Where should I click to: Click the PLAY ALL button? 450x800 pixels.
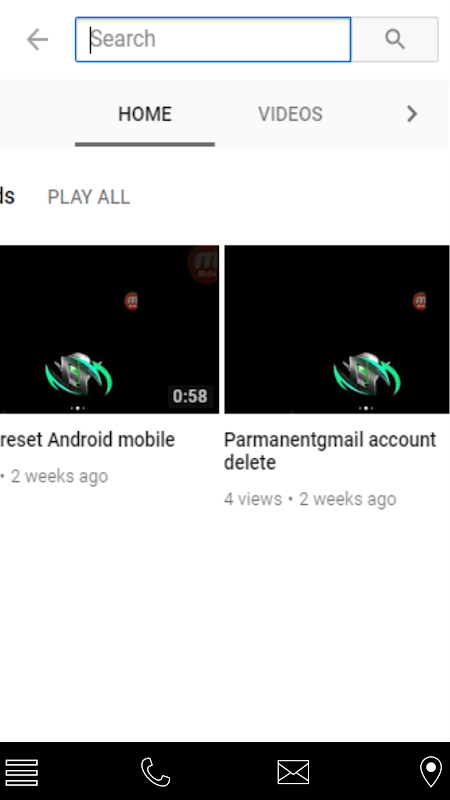tap(89, 197)
